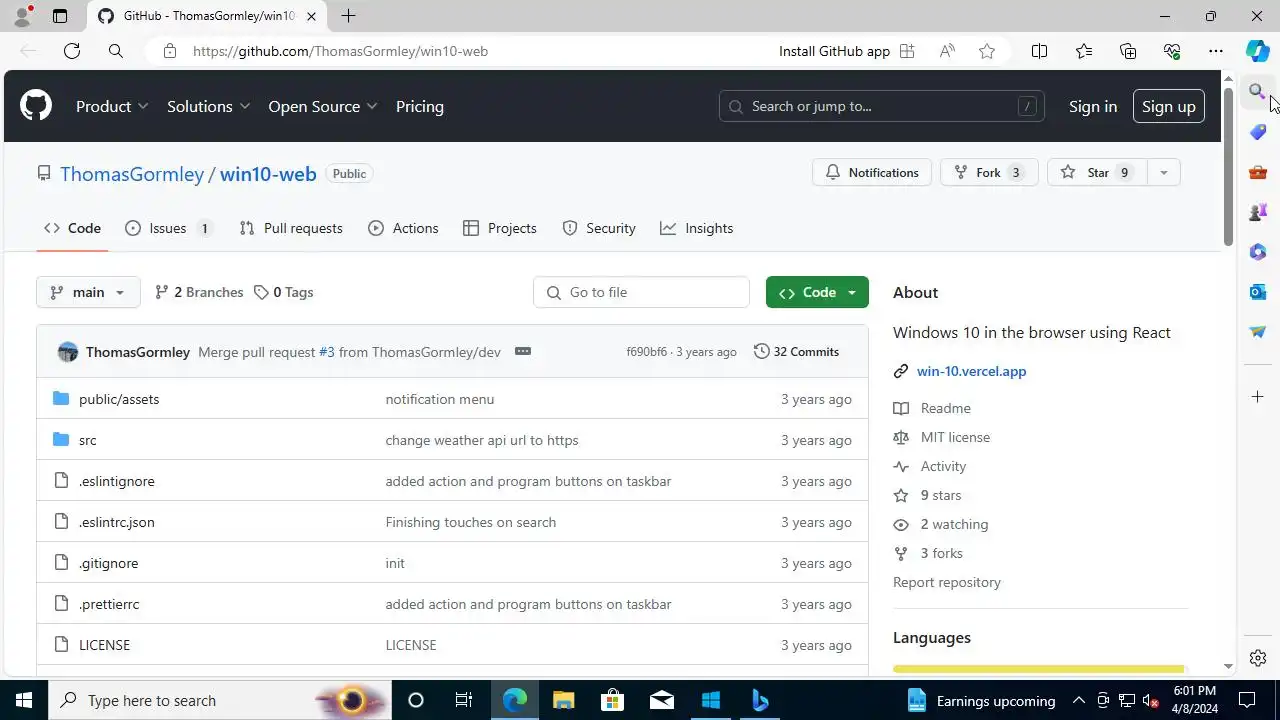
Task: Click Windows taskbar search box
Action: pos(220,700)
